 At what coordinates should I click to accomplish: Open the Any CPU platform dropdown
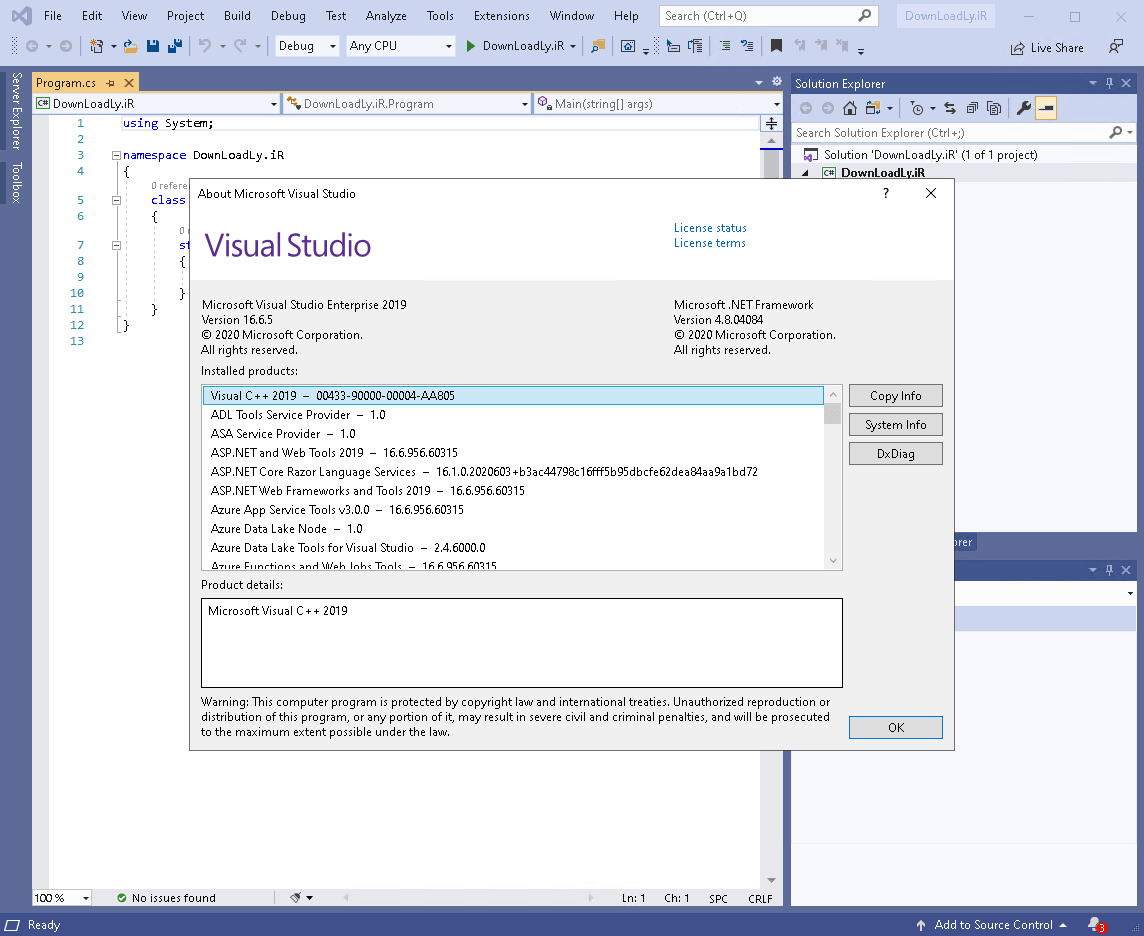click(400, 46)
